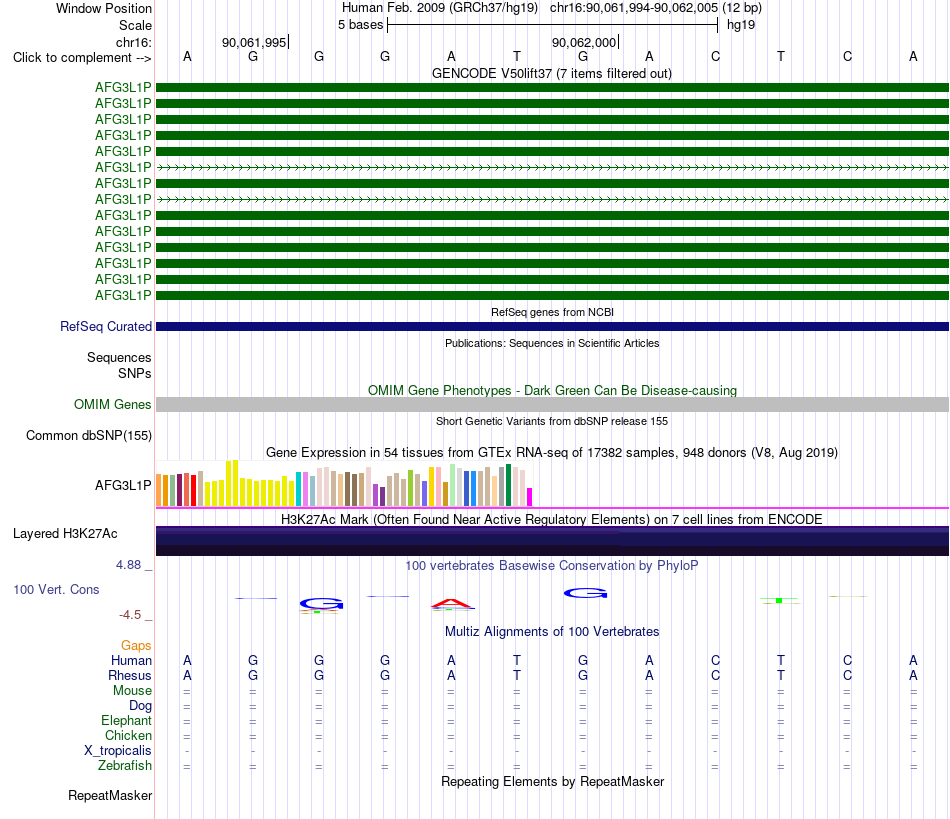Click the H3K27Ac Mark ENCODE track title
The height and width of the screenshot is (819, 950).
(x=552, y=519)
